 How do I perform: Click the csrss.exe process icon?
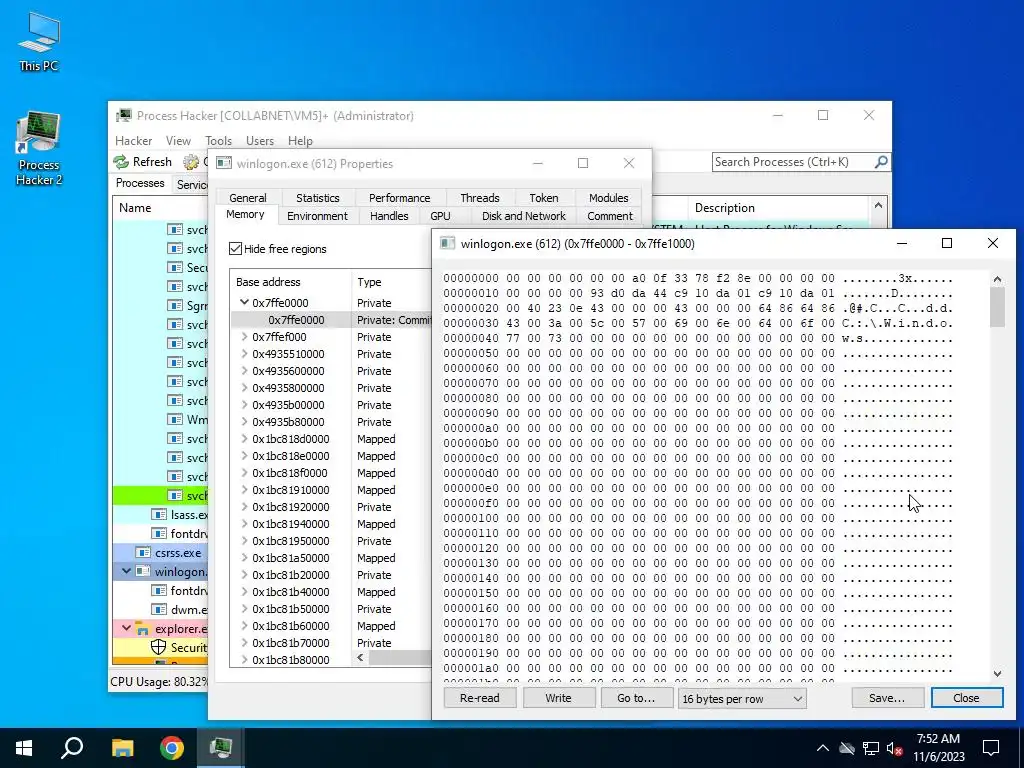pos(143,552)
